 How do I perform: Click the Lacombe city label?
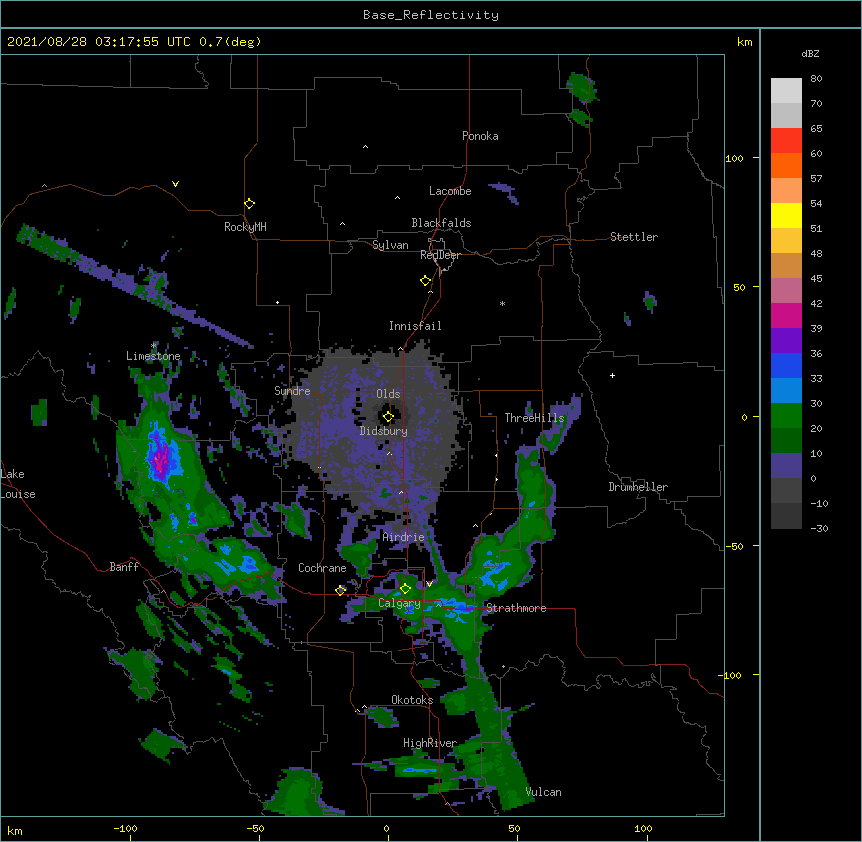point(450,191)
